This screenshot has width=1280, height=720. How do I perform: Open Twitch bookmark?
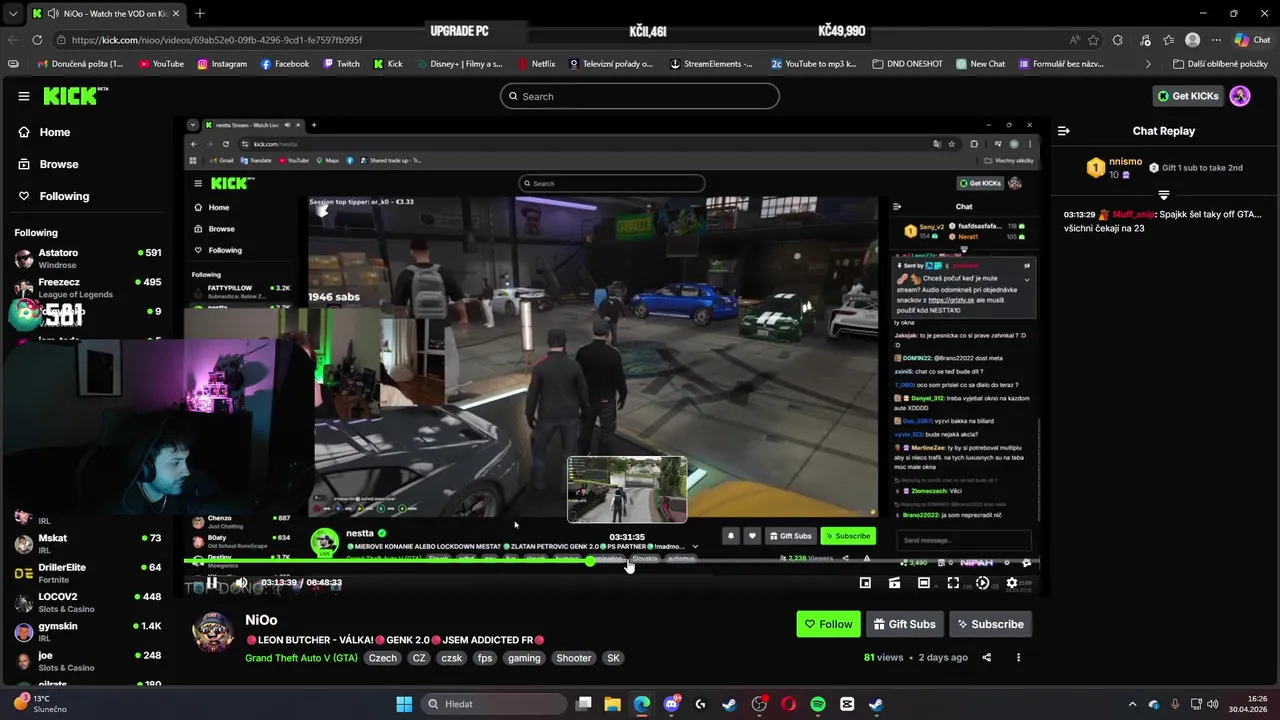point(341,64)
